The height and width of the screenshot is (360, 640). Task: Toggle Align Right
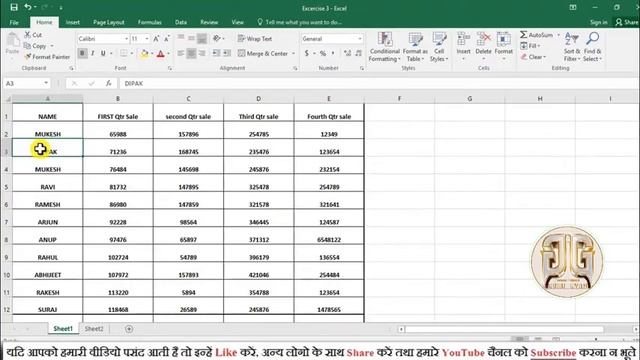tap(202, 53)
